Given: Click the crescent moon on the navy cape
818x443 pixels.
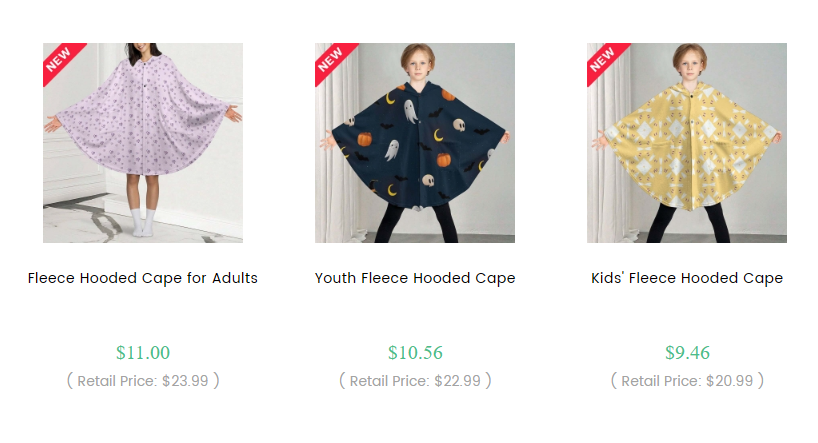Looking at the screenshot, I should coord(437,134).
